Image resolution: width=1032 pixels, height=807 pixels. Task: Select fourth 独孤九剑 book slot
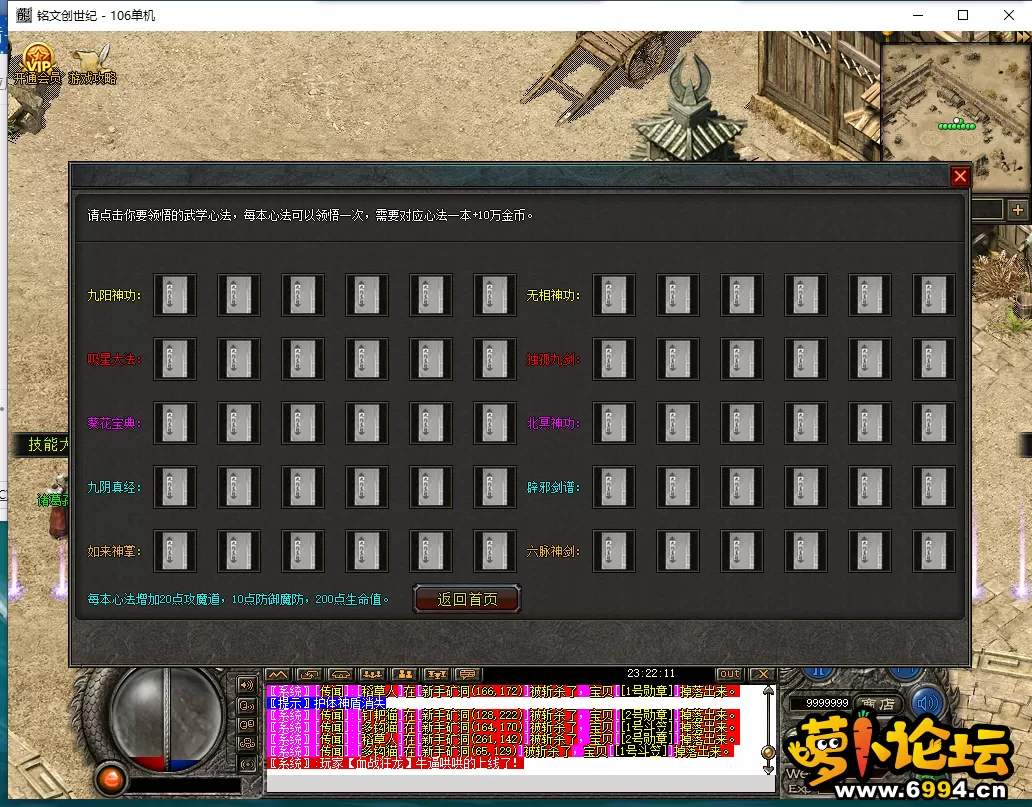click(x=806, y=359)
